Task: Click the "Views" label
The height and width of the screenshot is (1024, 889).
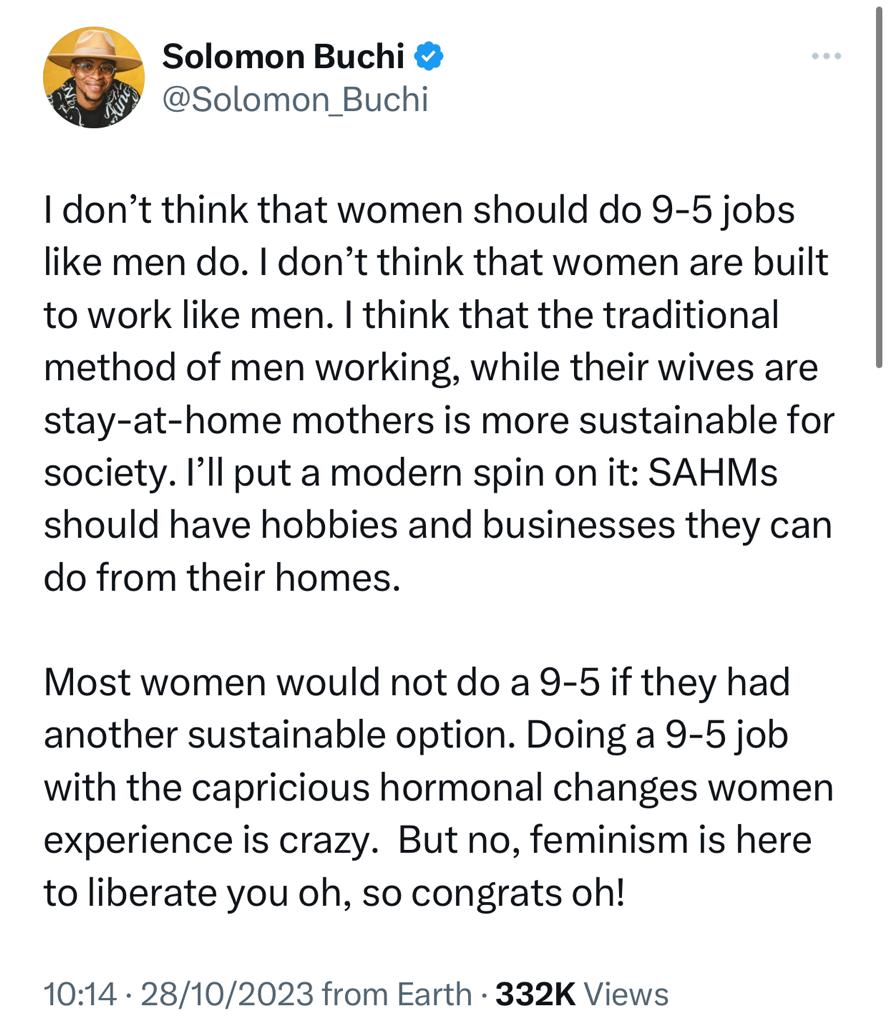Action: [625, 993]
